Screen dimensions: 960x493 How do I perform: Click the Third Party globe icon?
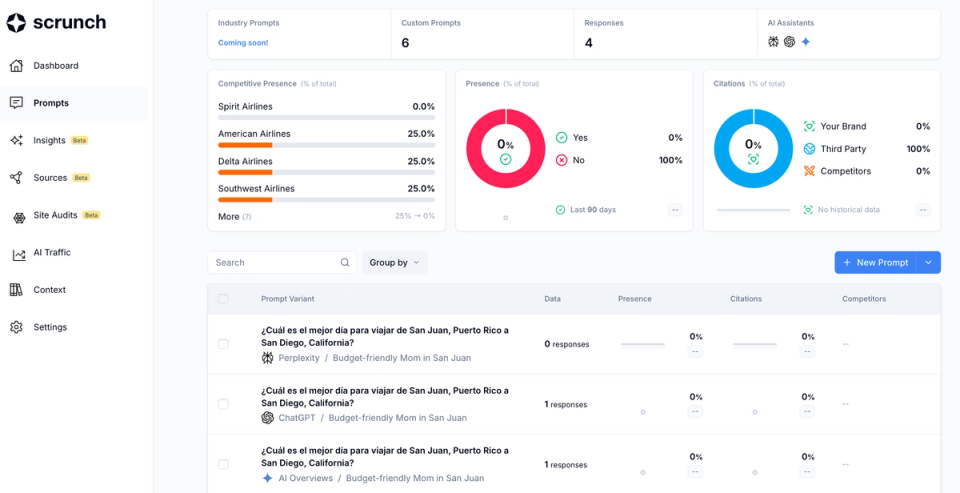tap(809, 149)
